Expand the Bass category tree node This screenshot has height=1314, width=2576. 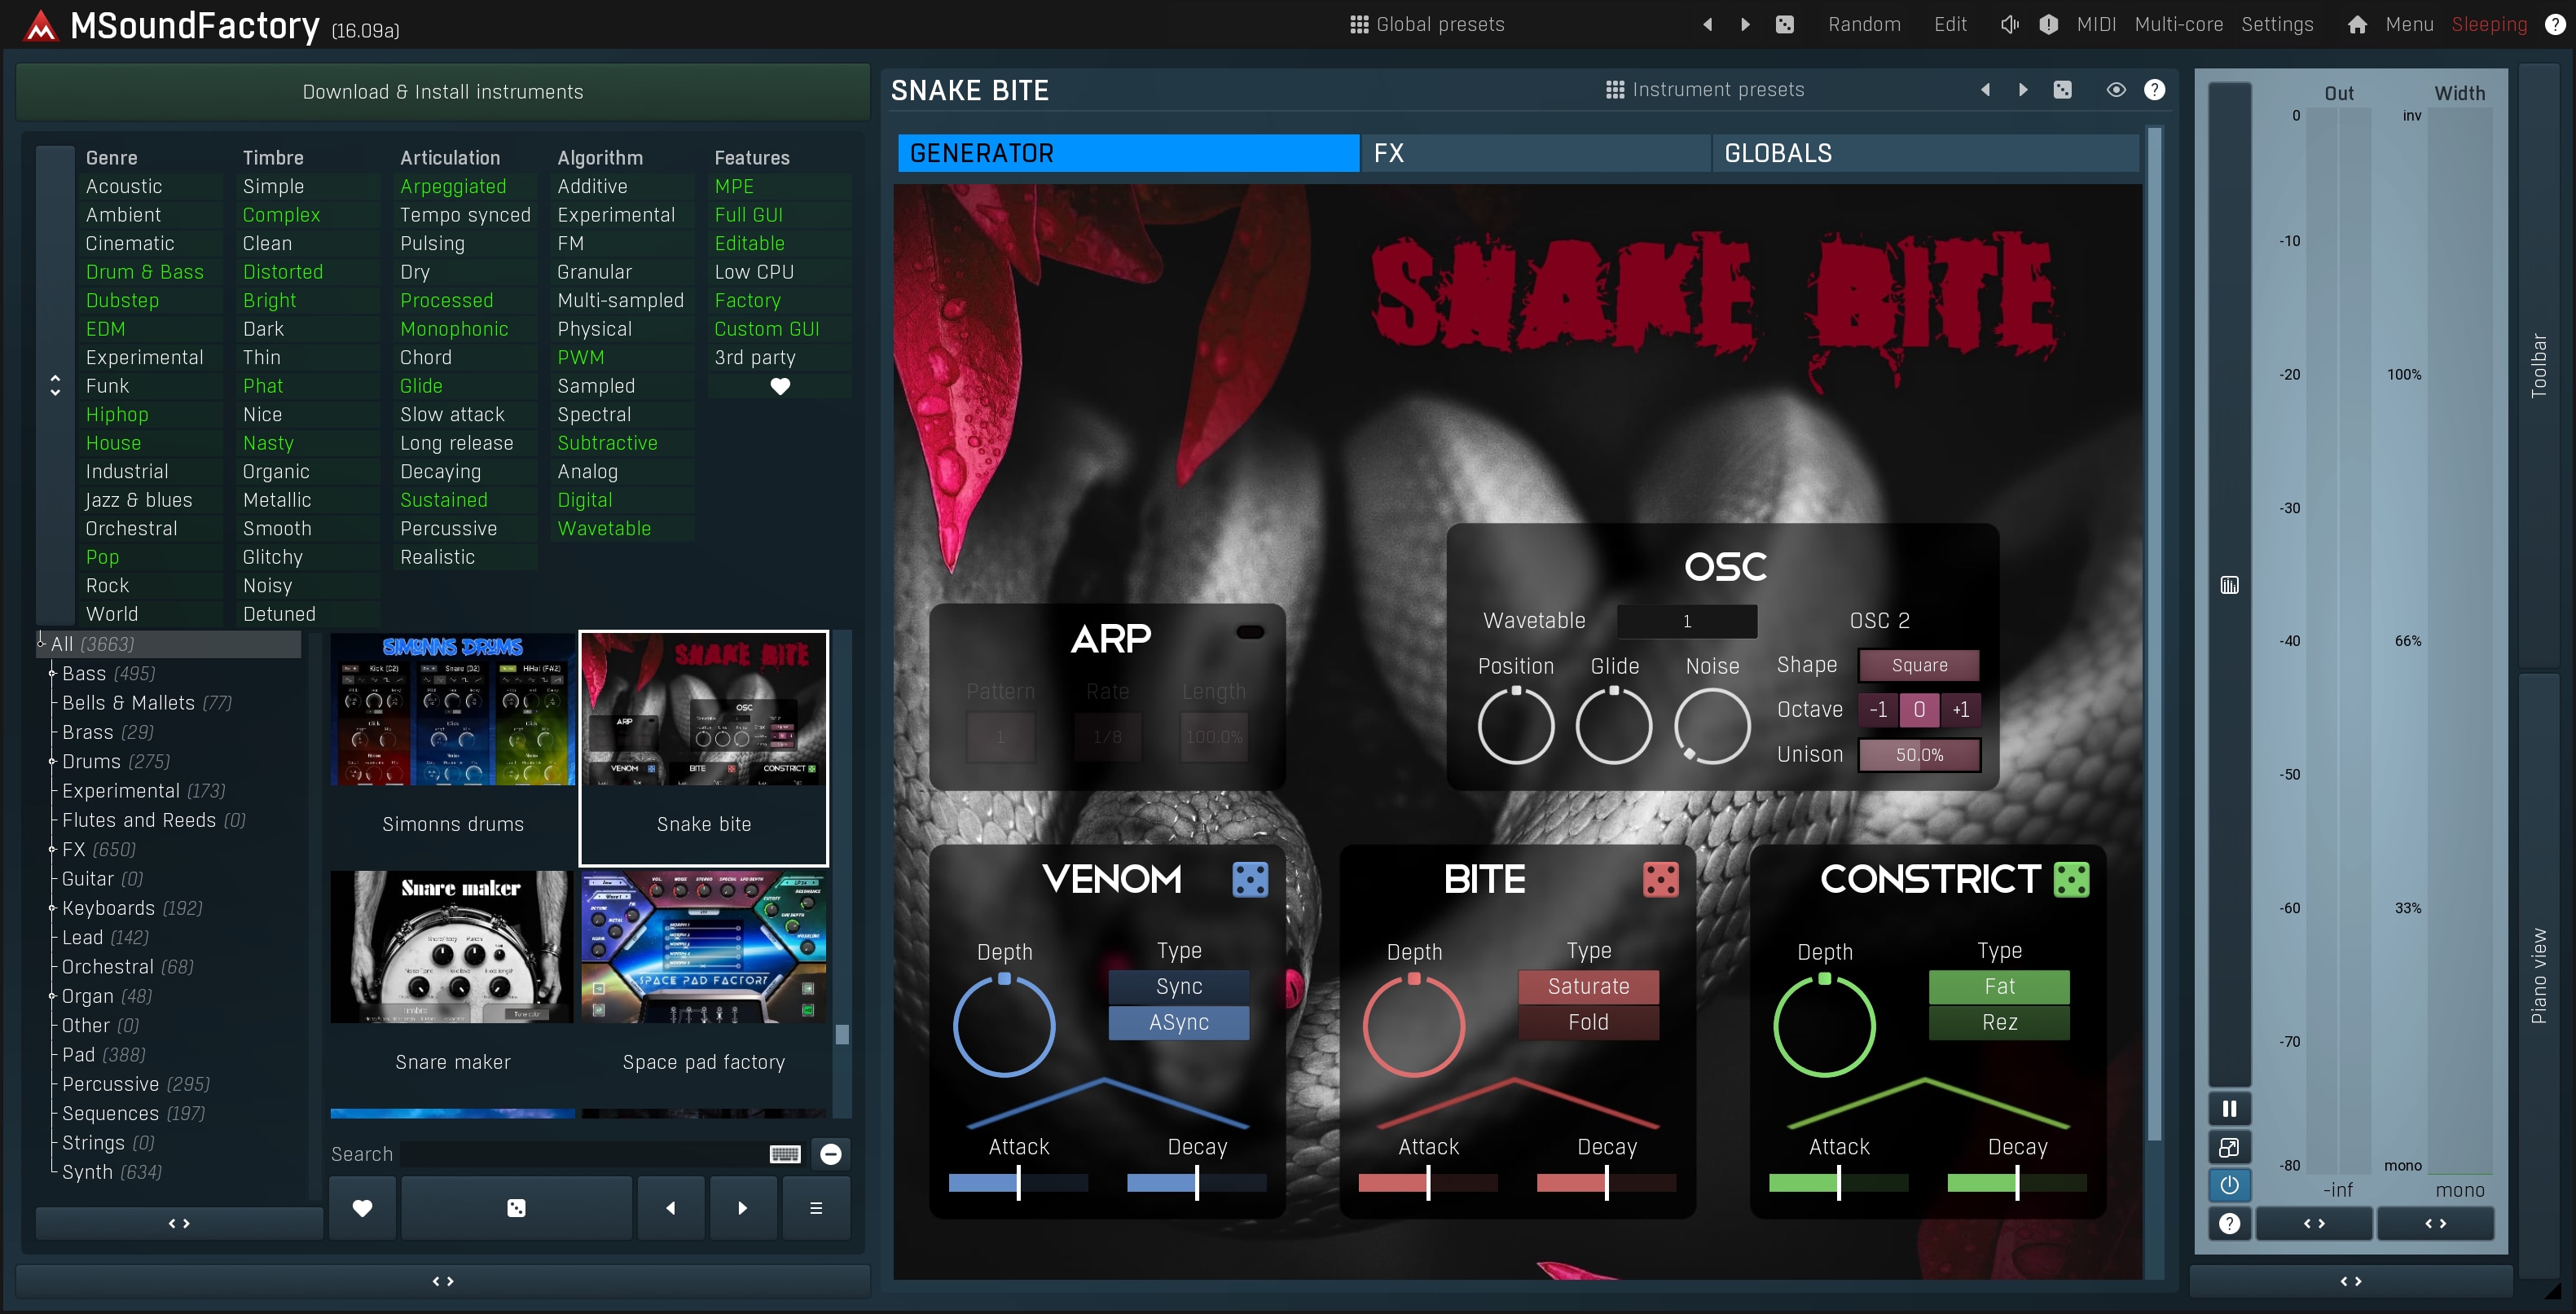52,674
